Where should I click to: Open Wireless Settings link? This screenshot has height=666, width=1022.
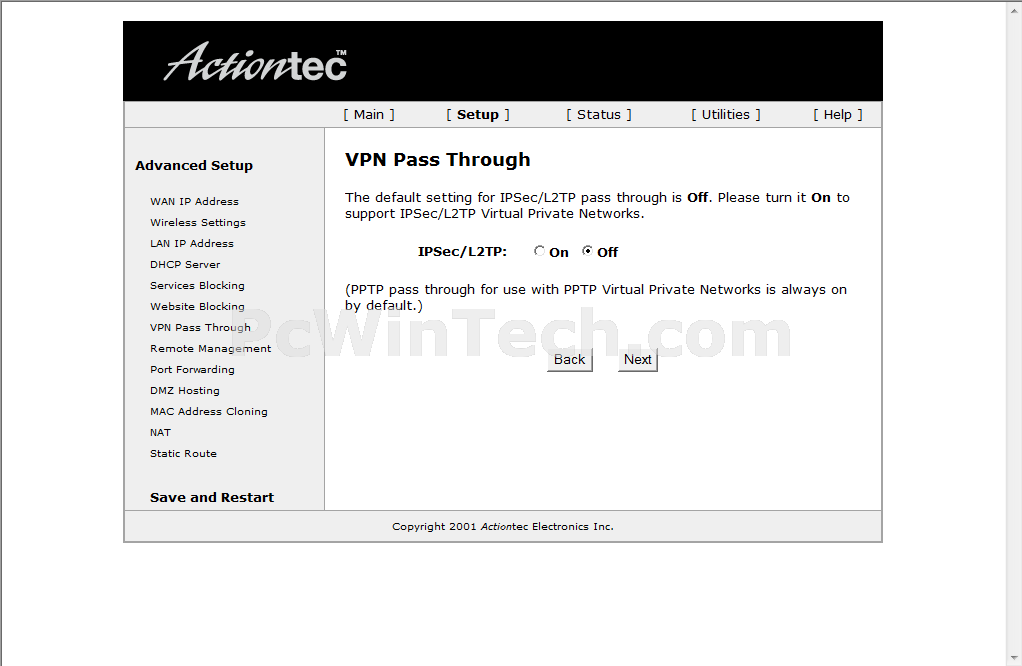[x=197, y=222]
